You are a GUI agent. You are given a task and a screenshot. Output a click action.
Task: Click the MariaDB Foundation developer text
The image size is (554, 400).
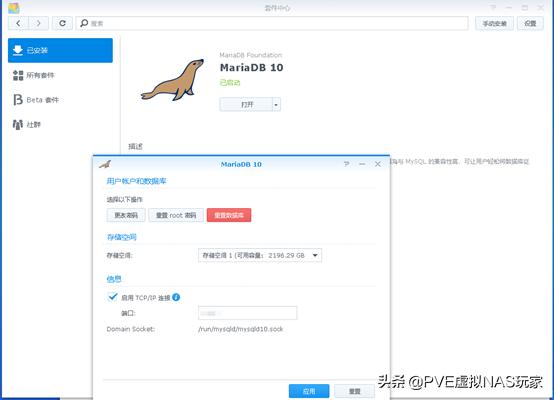click(x=251, y=55)
